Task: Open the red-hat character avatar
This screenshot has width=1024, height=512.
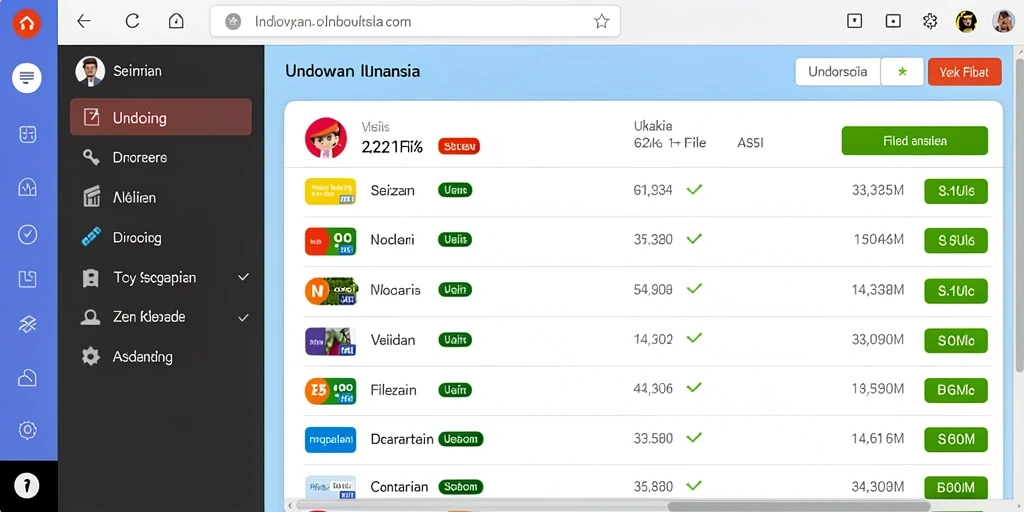Action: point(326,138)
